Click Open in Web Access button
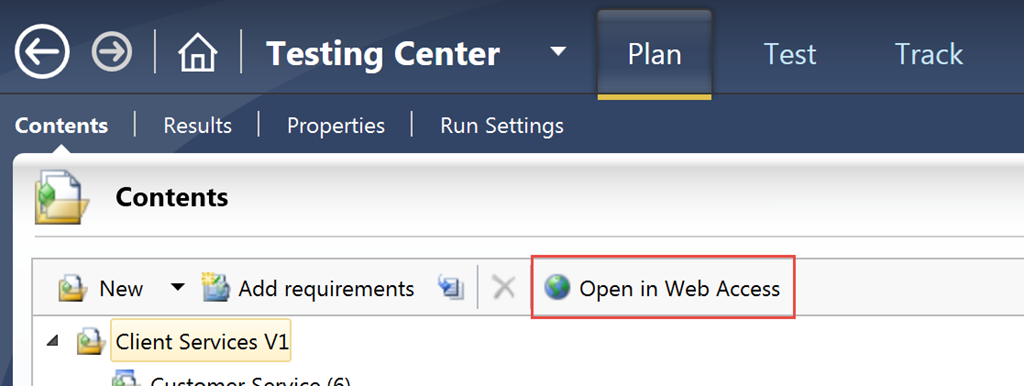This screenshot has width=1024, height=386. tap(662, 288)
